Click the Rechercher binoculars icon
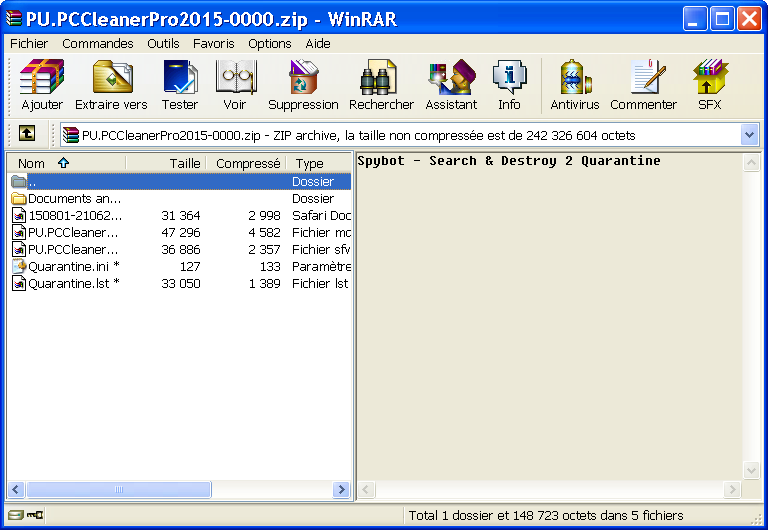Viewport: 768px width, 530px height. click(x=378, y=77)
